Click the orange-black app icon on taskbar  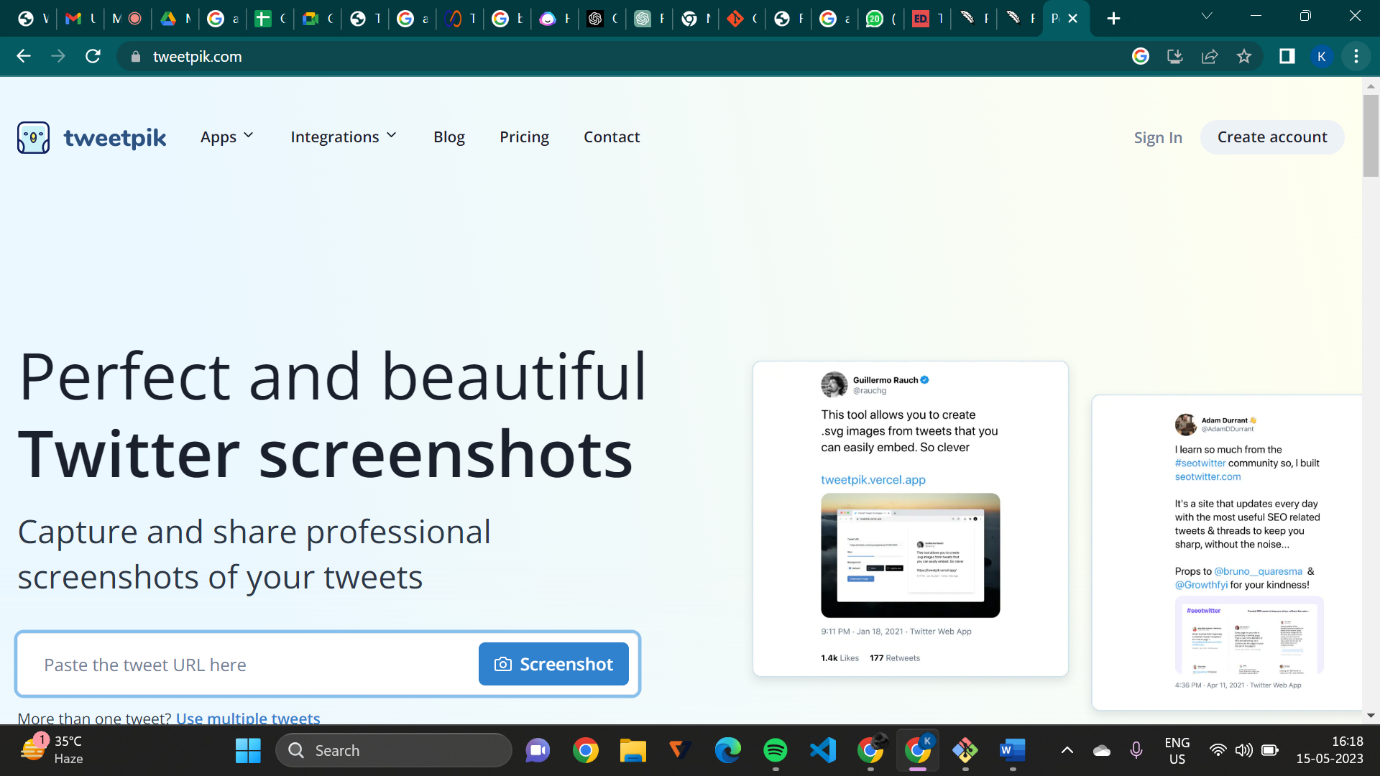[680, 750]
